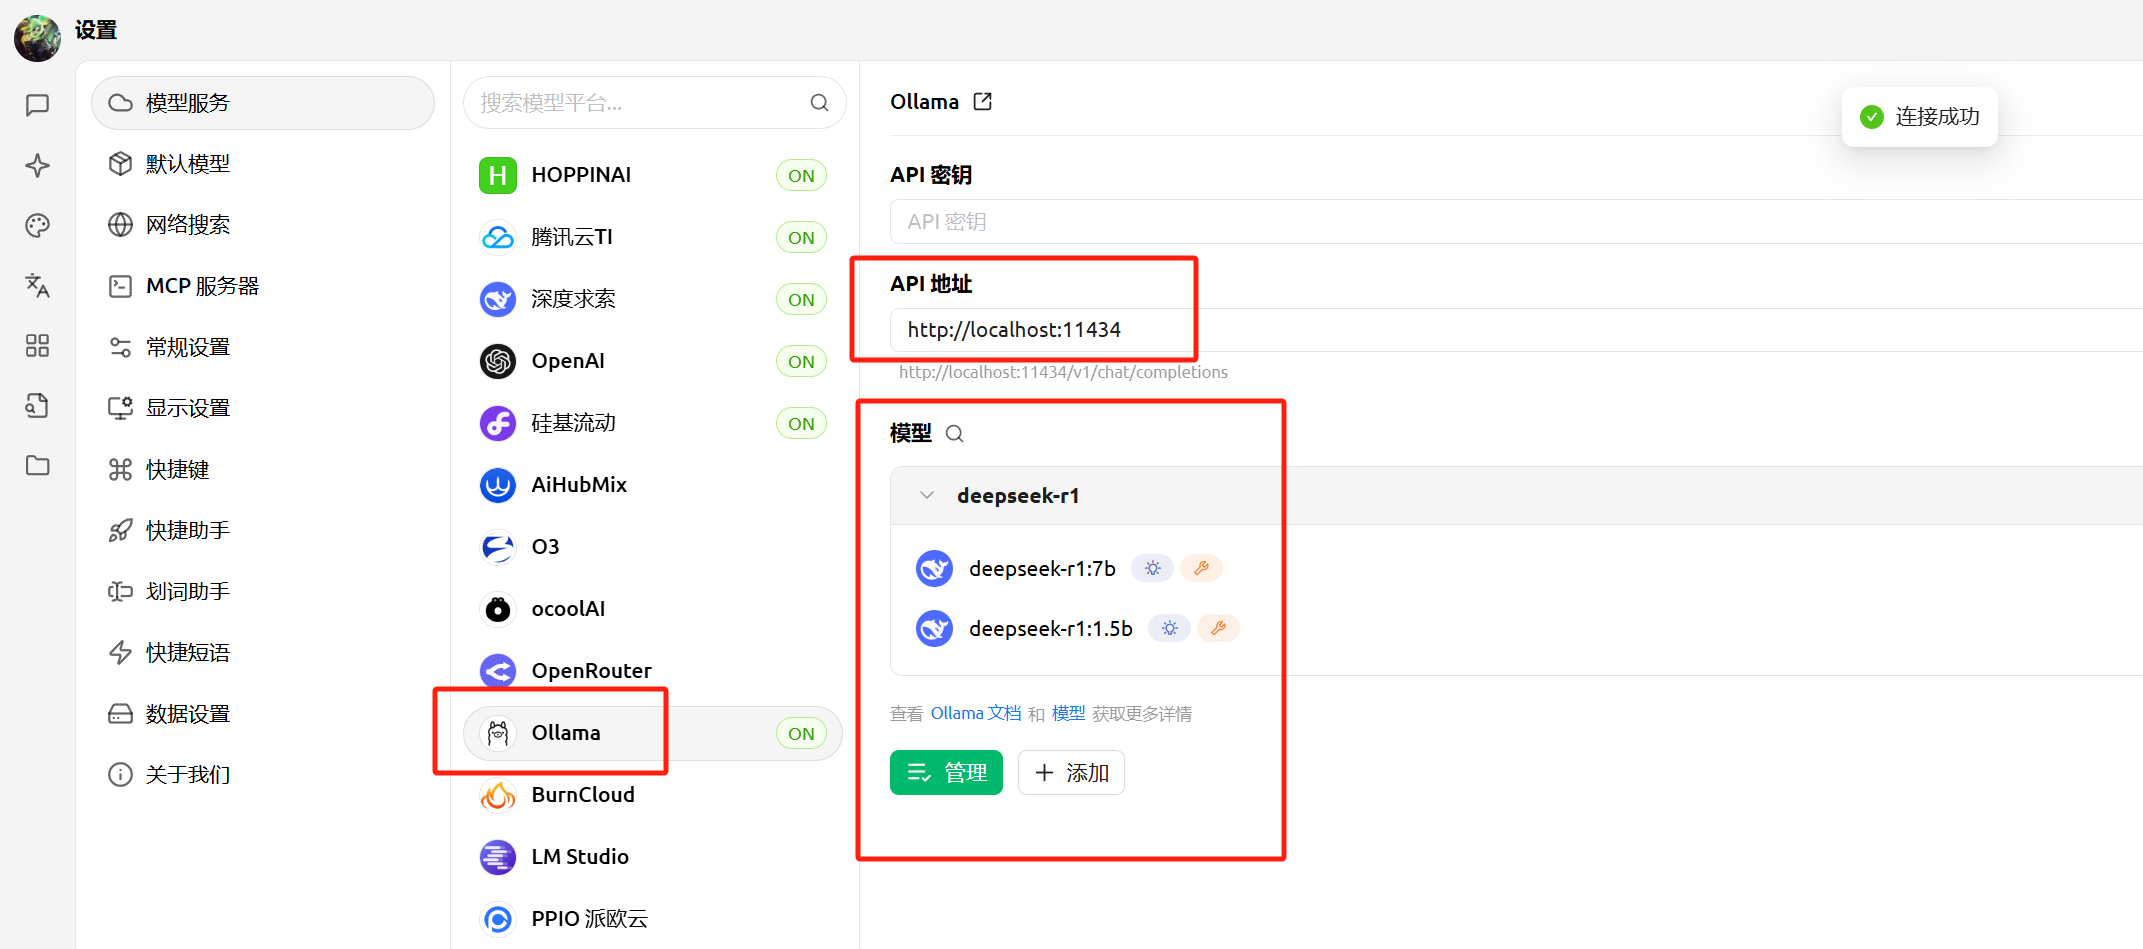
Task: Open the mini apps grid icon
Action: coord(37,346)
